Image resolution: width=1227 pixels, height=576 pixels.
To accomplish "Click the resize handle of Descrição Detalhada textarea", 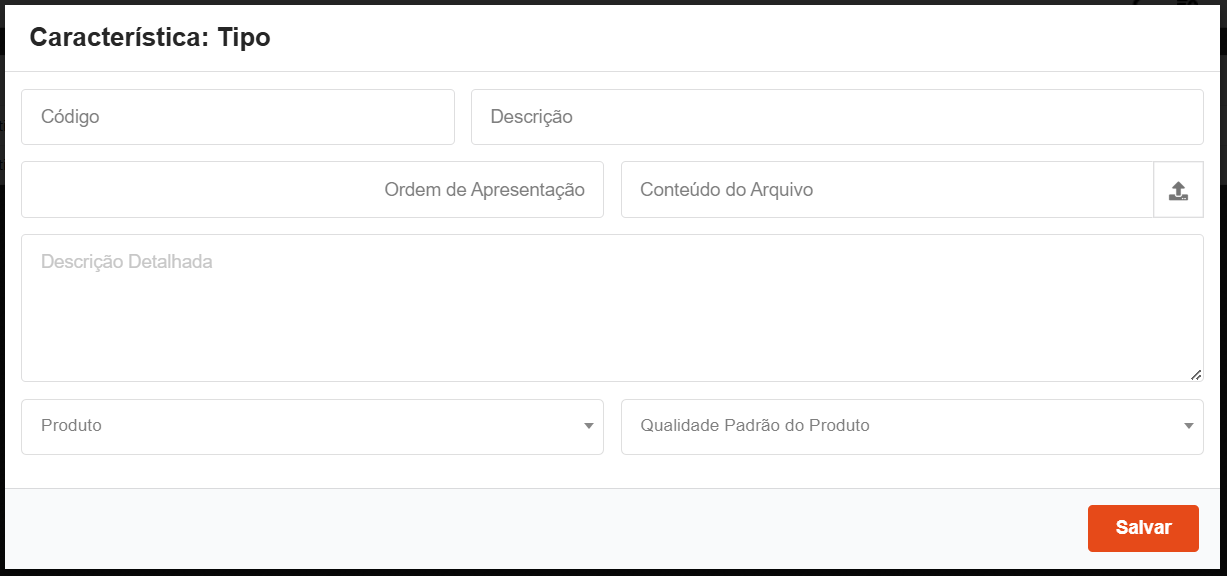I will click(x=1197, y=375).
